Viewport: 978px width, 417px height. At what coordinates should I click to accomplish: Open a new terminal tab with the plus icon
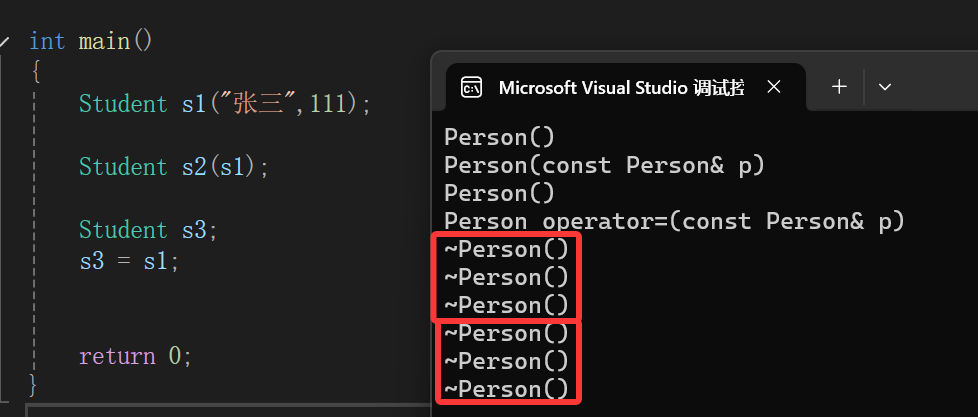click(x=840, y=87)
